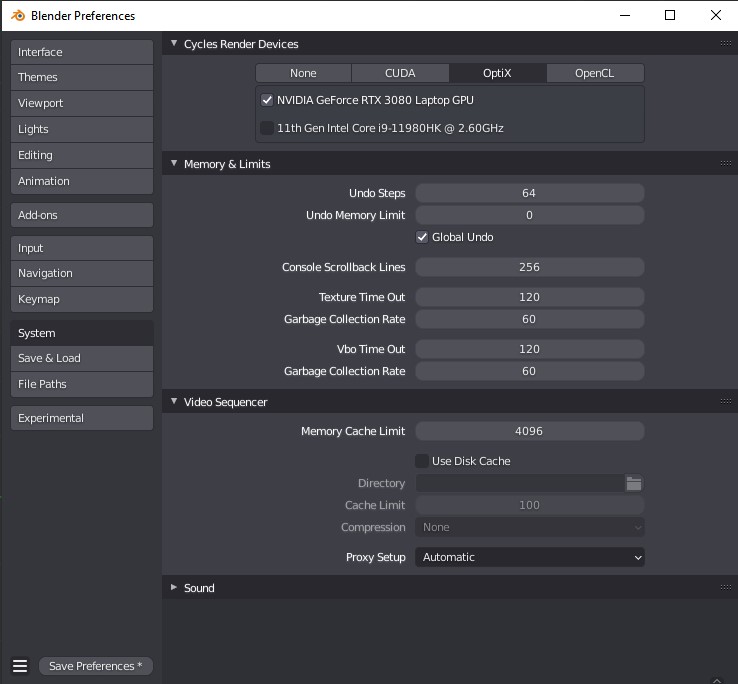The height and width of the screenshot is (684, 738).
Task: Open the Editing preferences section
Action: coord(82,155)
